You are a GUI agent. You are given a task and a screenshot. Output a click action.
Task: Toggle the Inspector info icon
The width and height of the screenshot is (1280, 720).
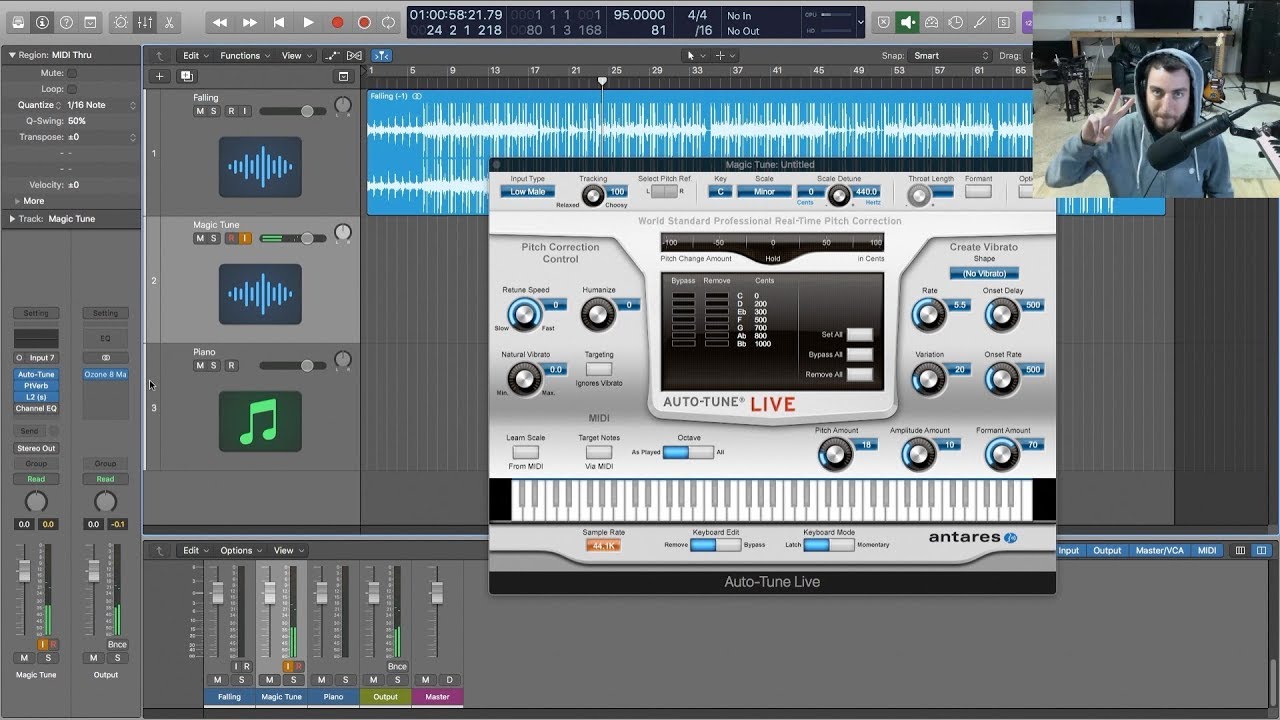coord(42,21)
